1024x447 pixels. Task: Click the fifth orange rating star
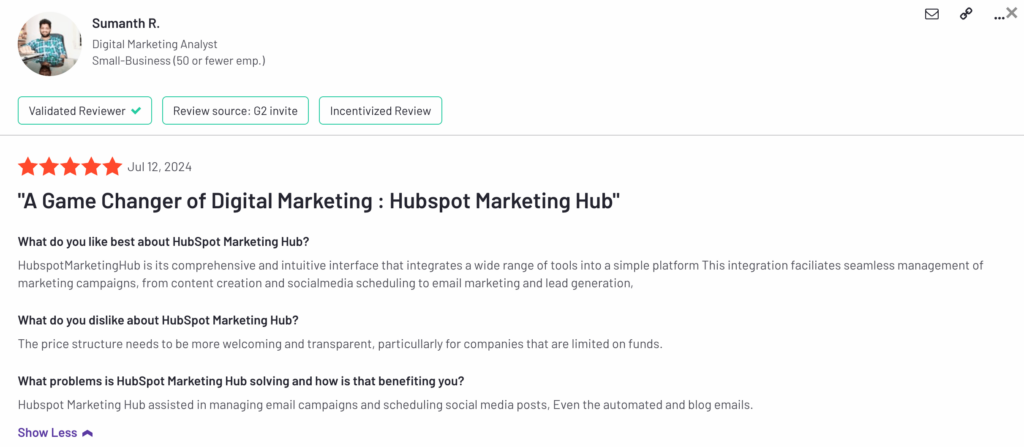112,167
